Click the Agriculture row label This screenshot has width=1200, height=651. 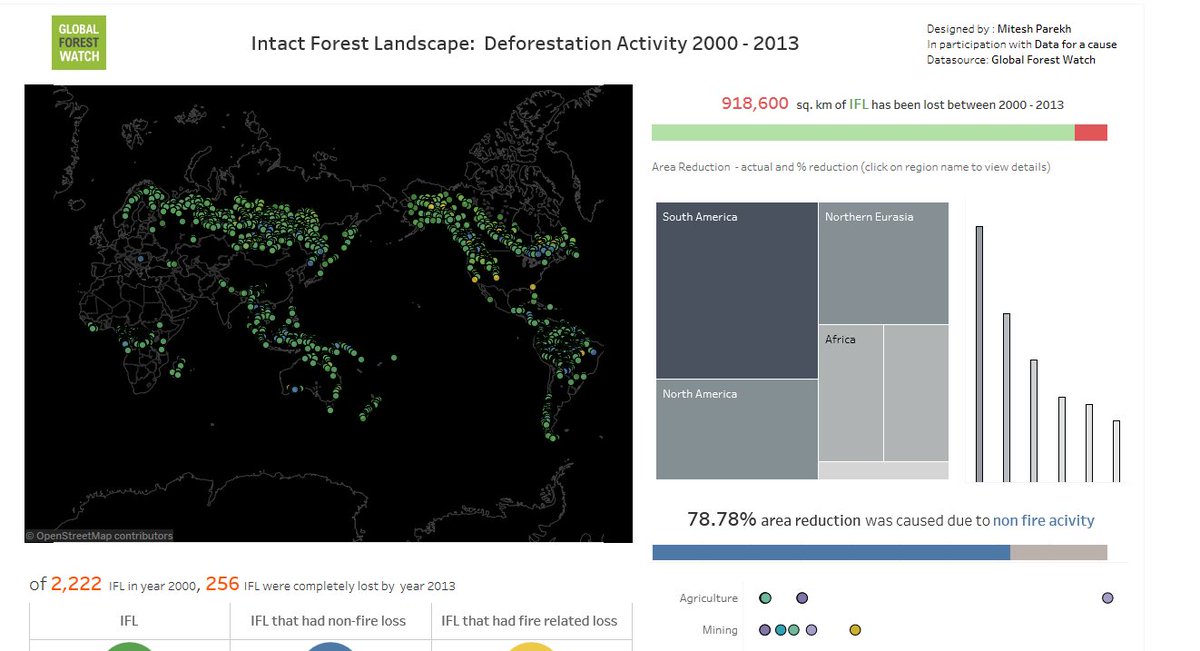708,598
